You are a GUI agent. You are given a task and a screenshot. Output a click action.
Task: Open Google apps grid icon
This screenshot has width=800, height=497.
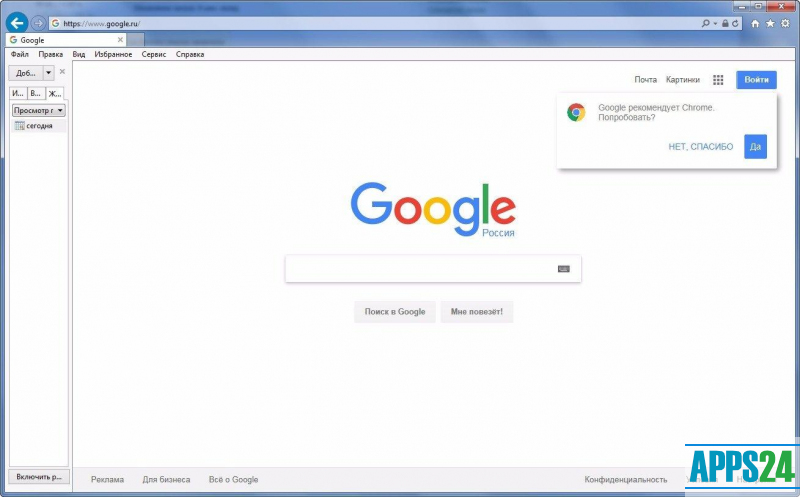pyautogui.click(x=718, y=80)
